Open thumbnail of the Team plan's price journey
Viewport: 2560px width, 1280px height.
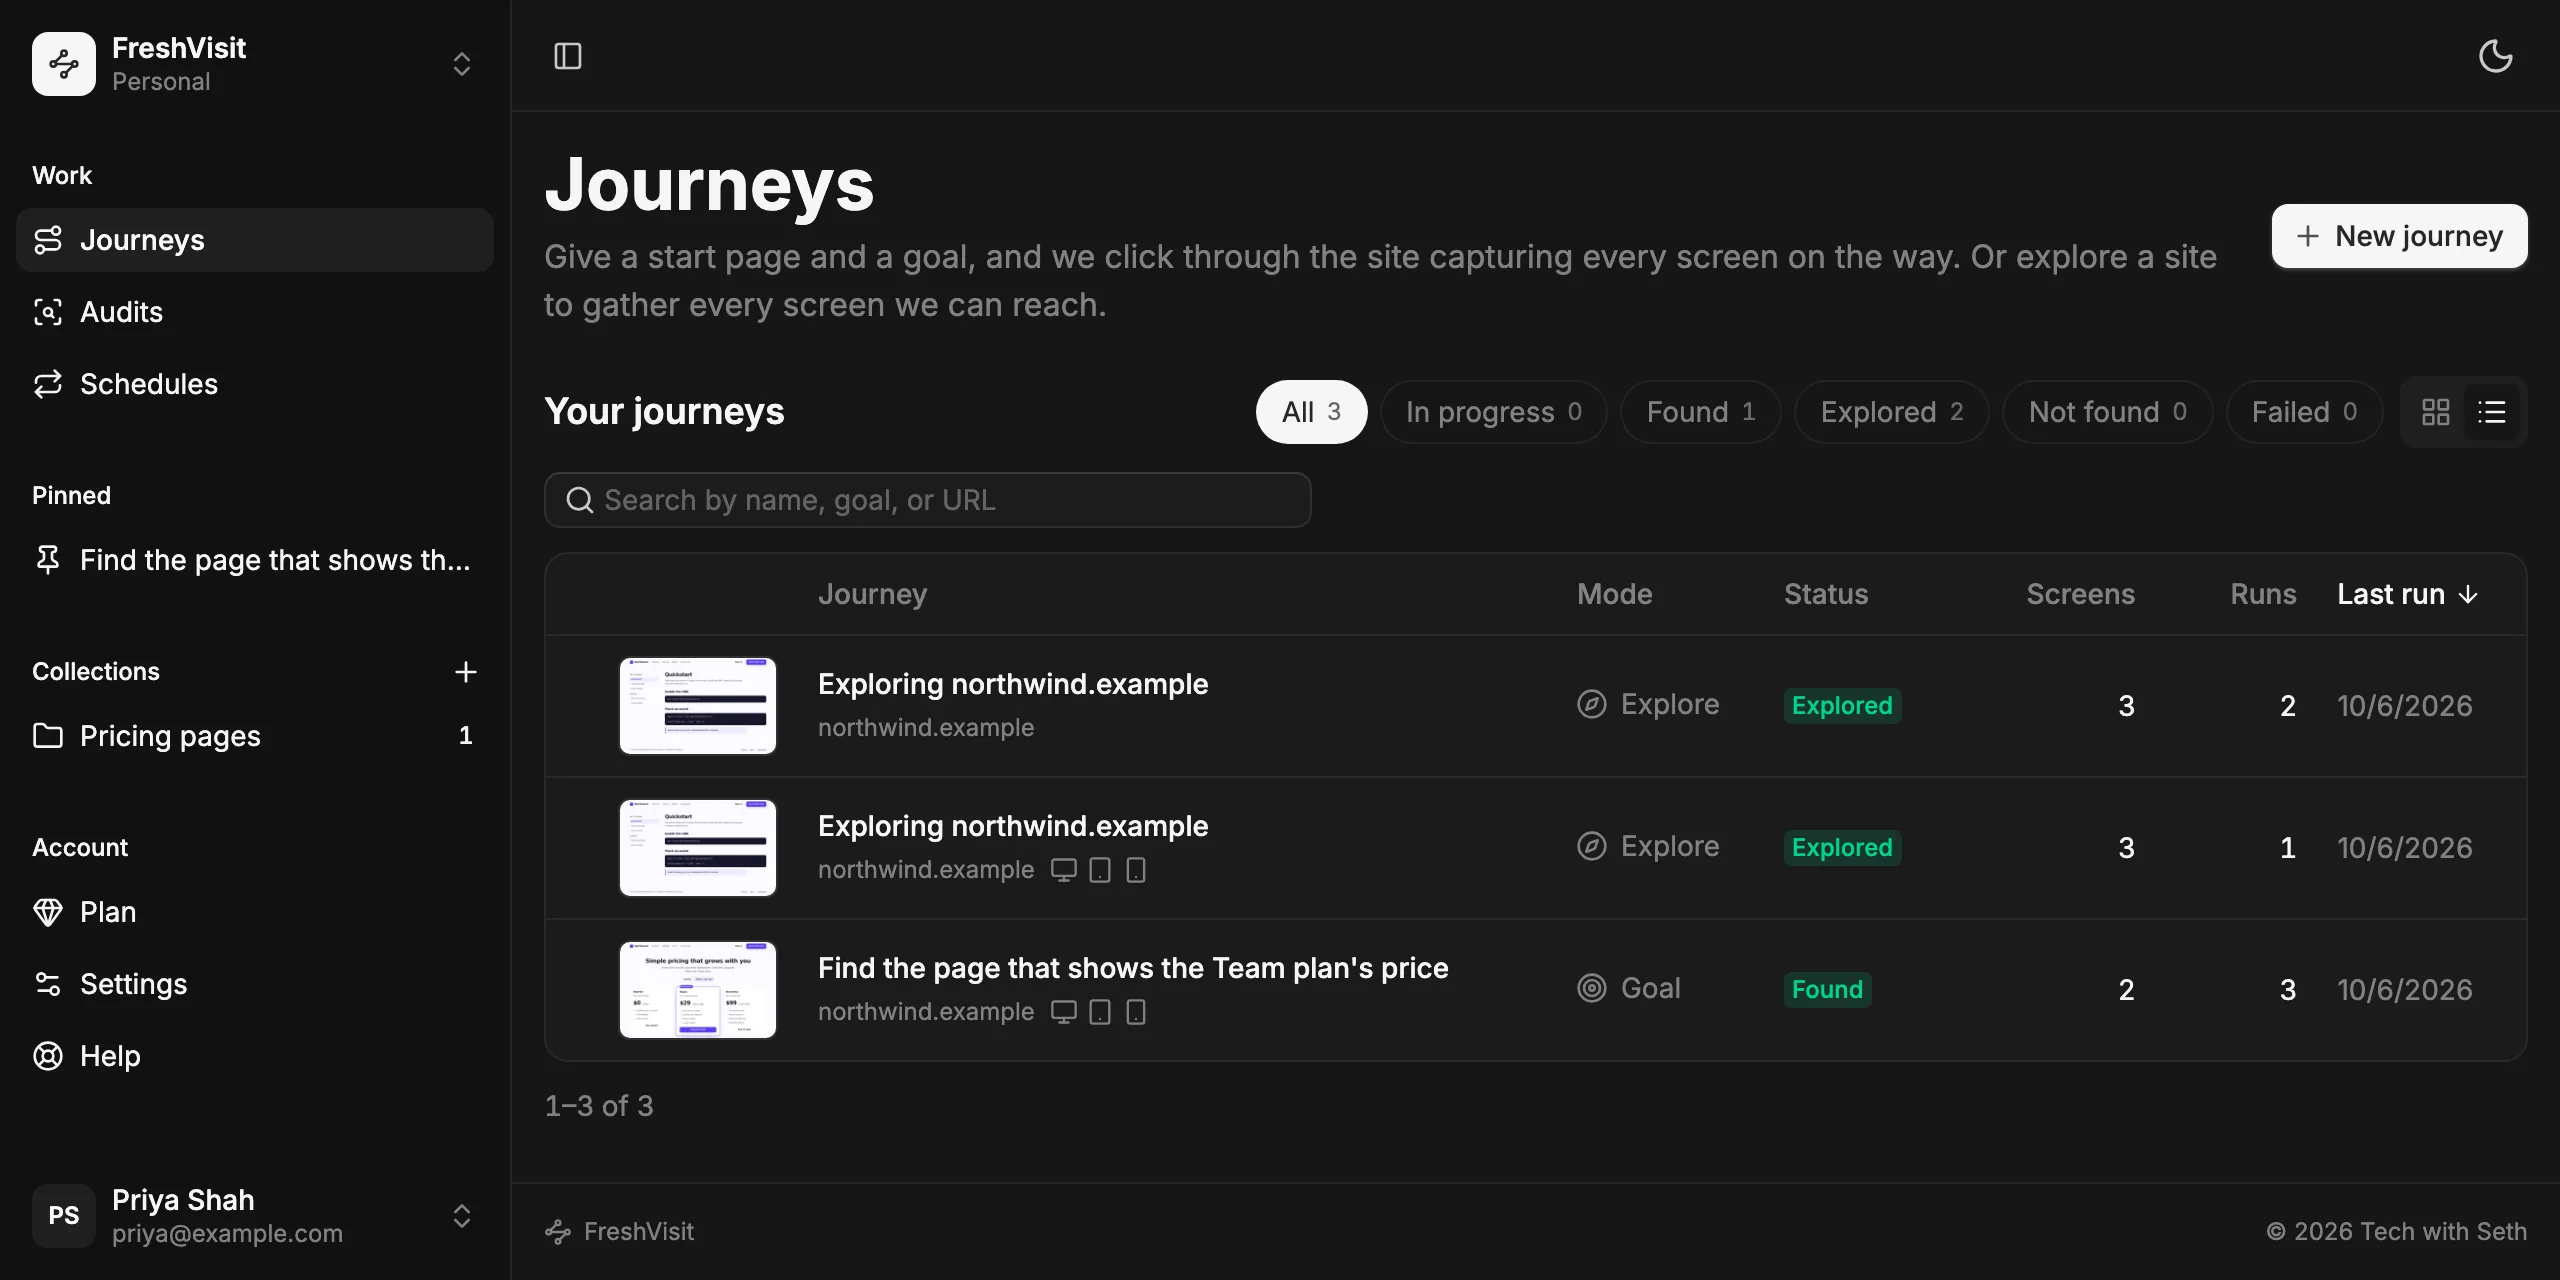pos(698,990)
